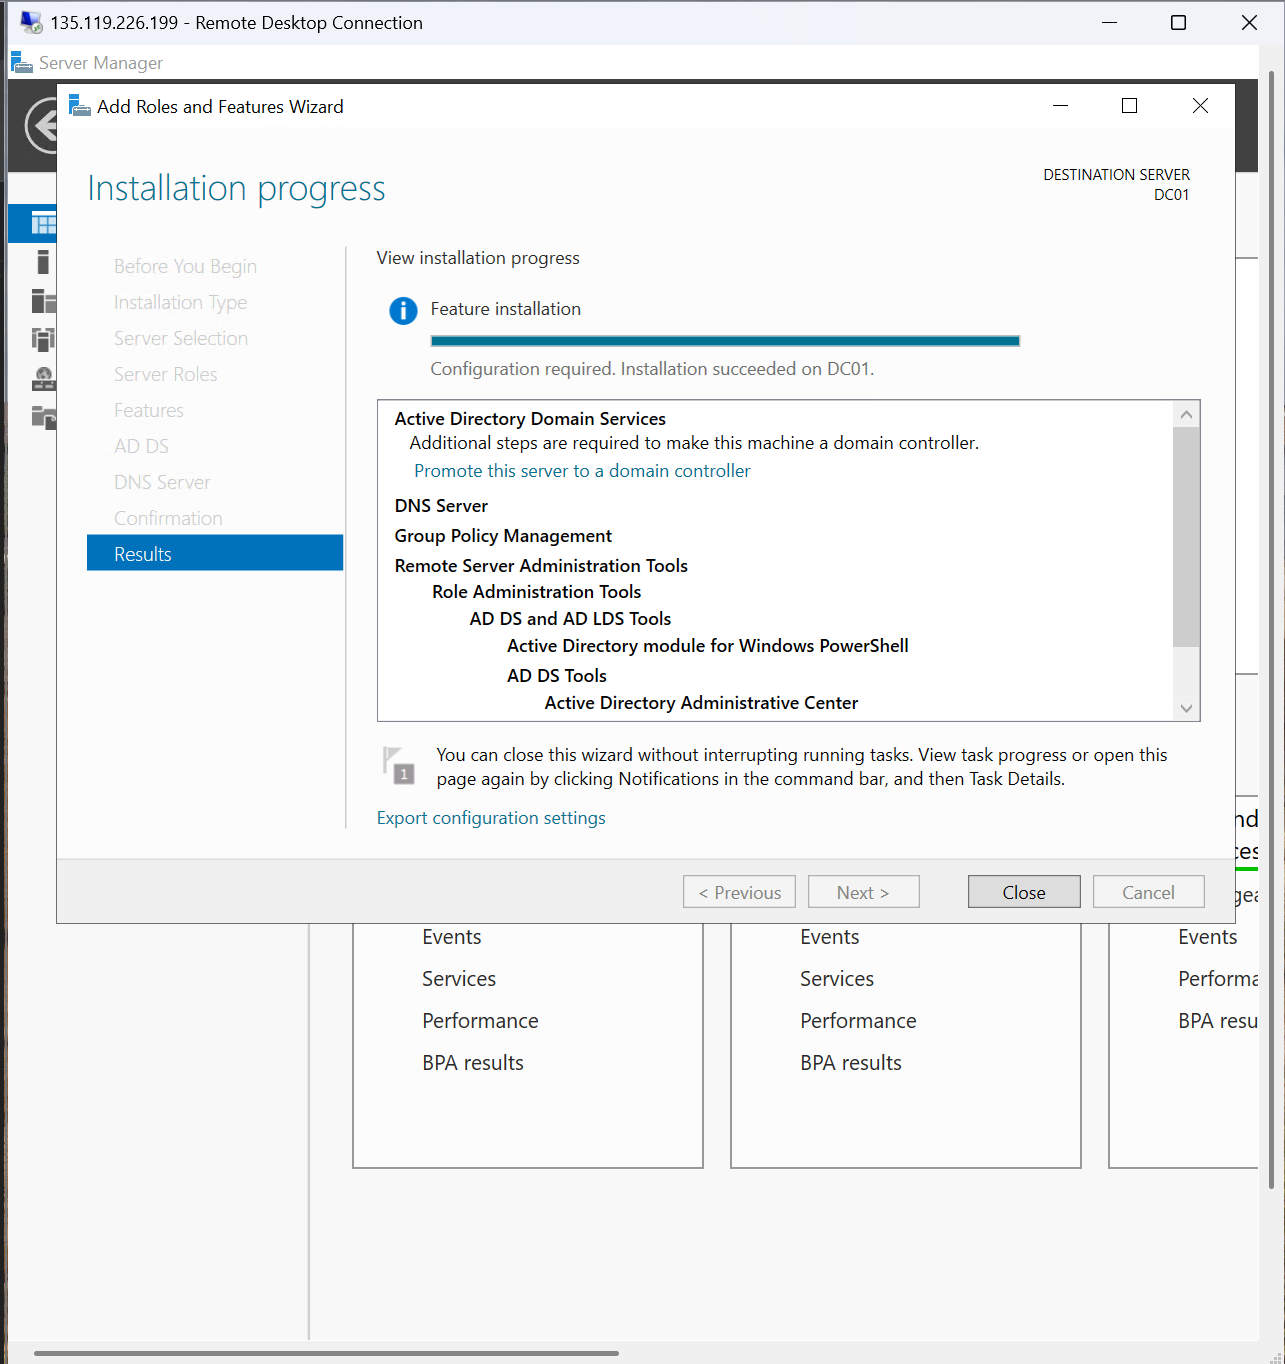Click the Server Manager icon under the title bar
The height and width of the screenshot is (1364, 1285).
point(21,62)
